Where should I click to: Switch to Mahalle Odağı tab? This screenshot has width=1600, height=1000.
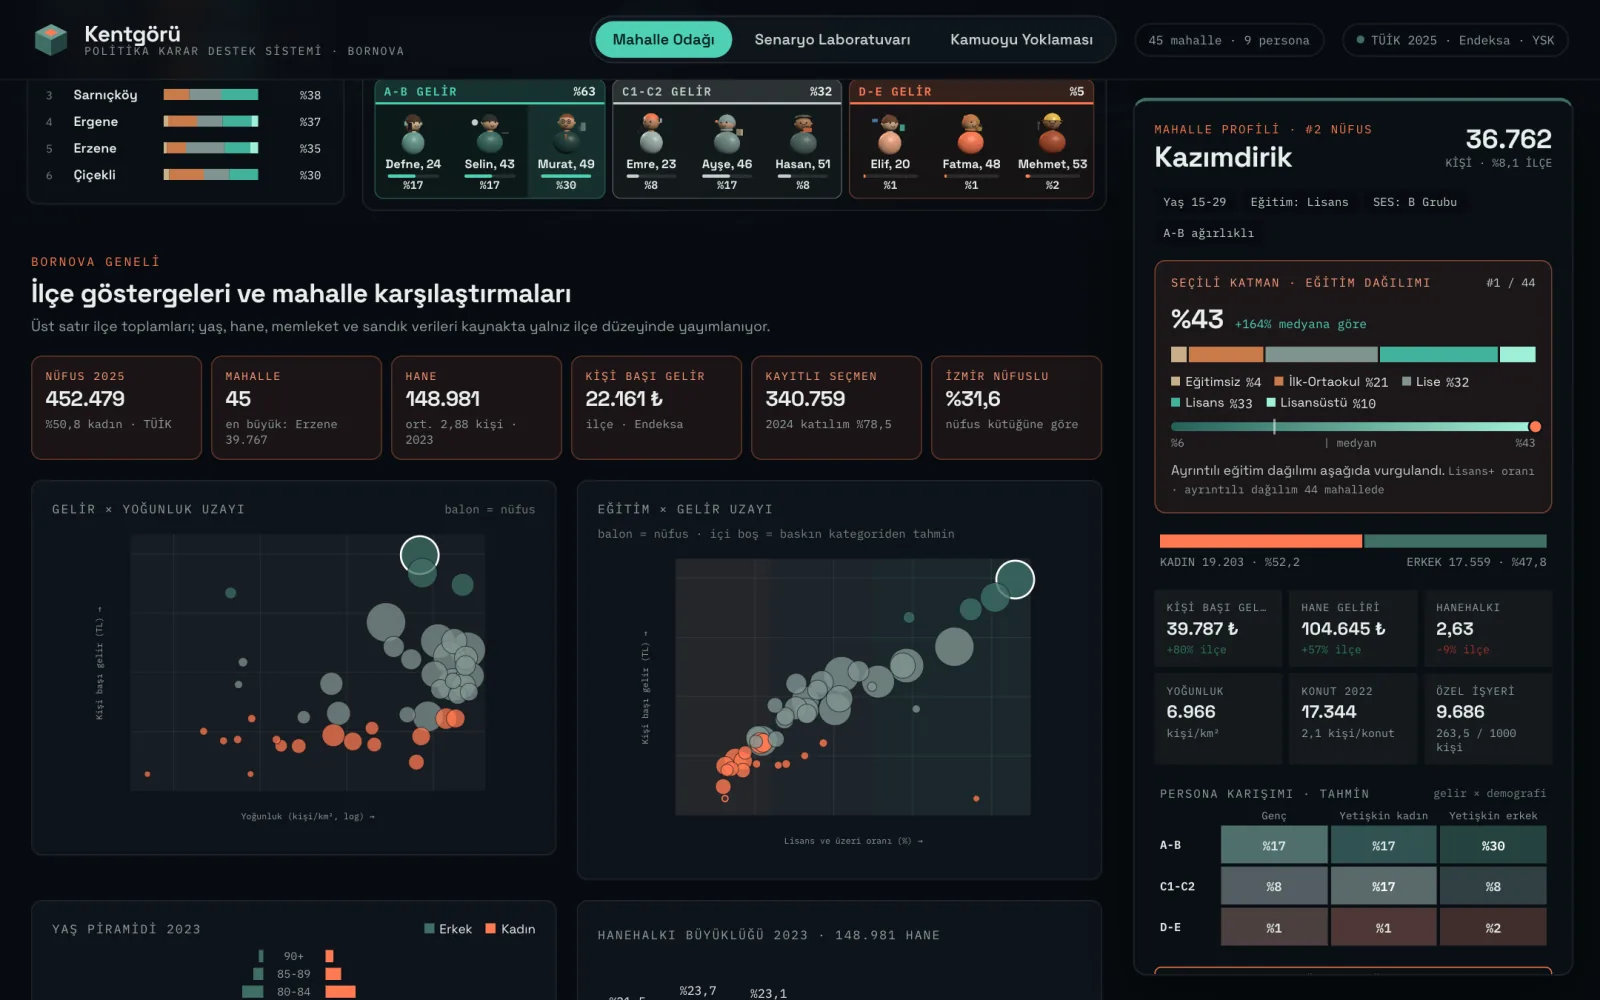tap(663, 40)
